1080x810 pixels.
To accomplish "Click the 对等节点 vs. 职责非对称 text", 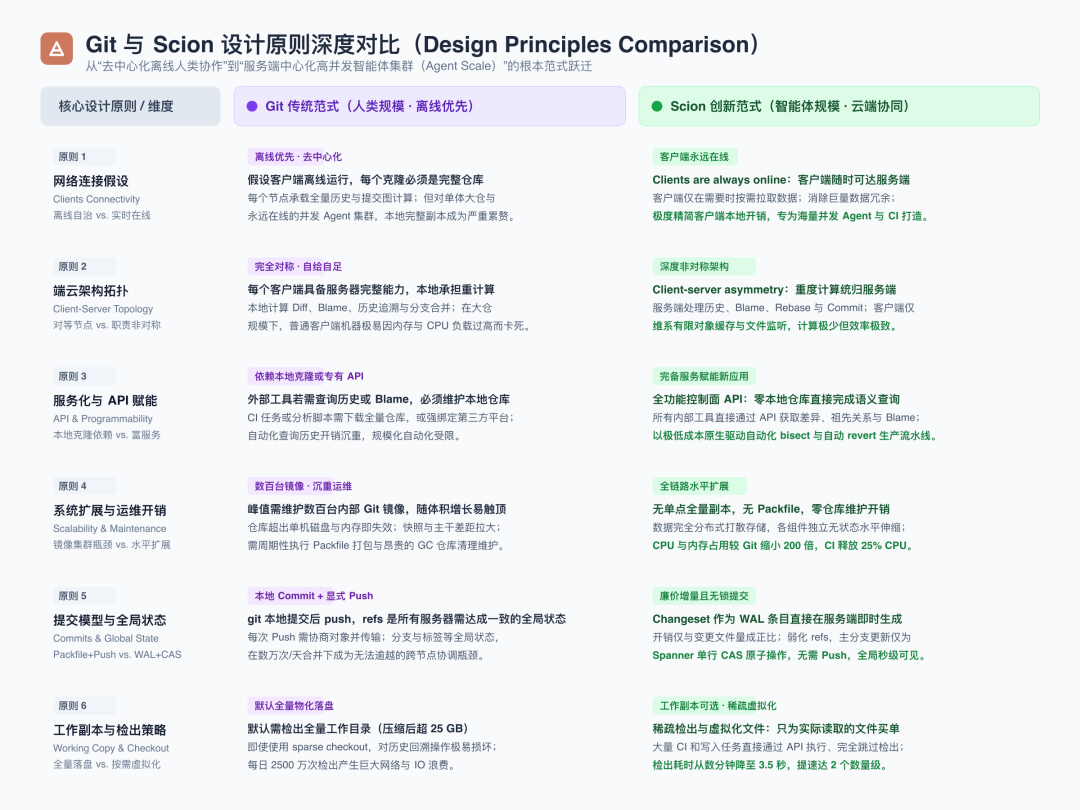I will click(107, 325).
